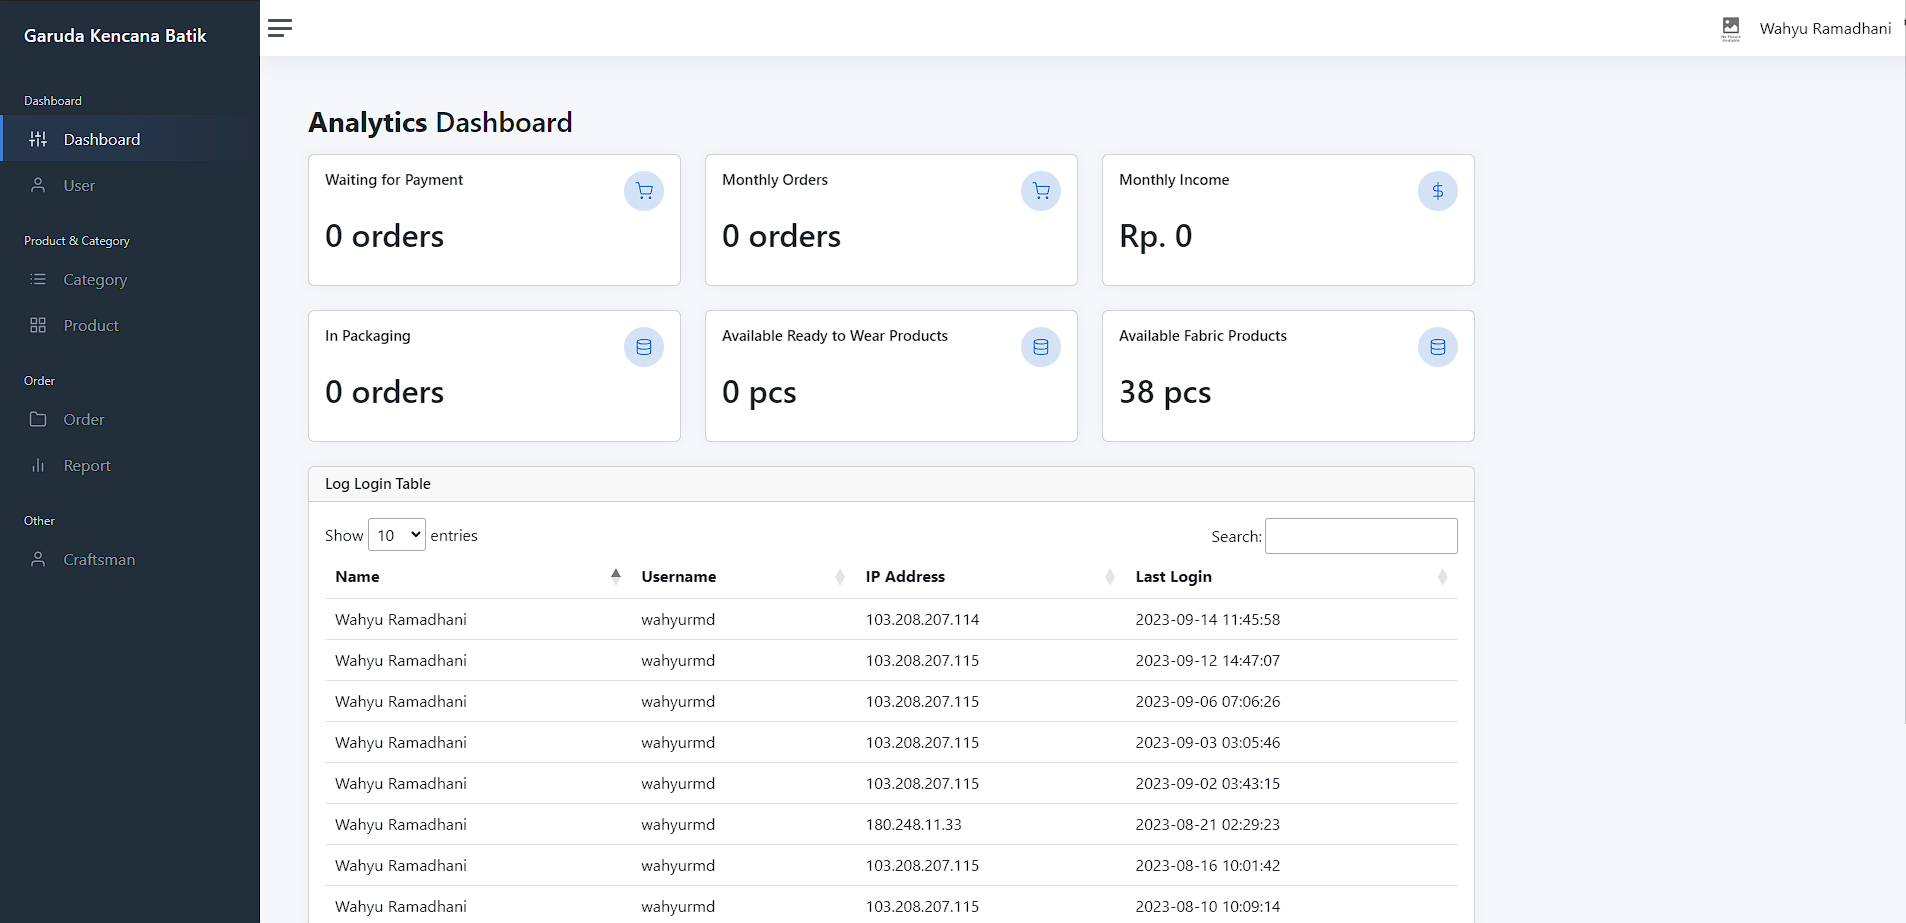Go to Category in the sidebar

coord(95,280)
